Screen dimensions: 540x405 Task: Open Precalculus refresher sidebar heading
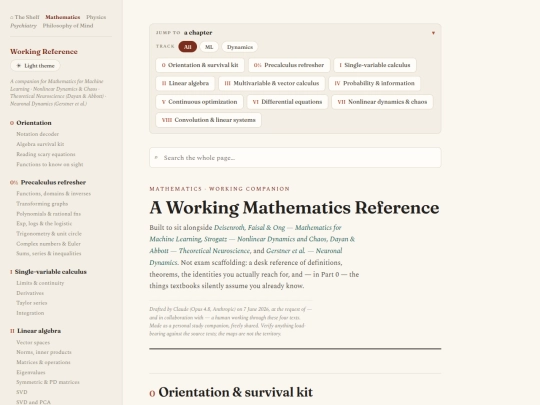[x=48, y=183]
